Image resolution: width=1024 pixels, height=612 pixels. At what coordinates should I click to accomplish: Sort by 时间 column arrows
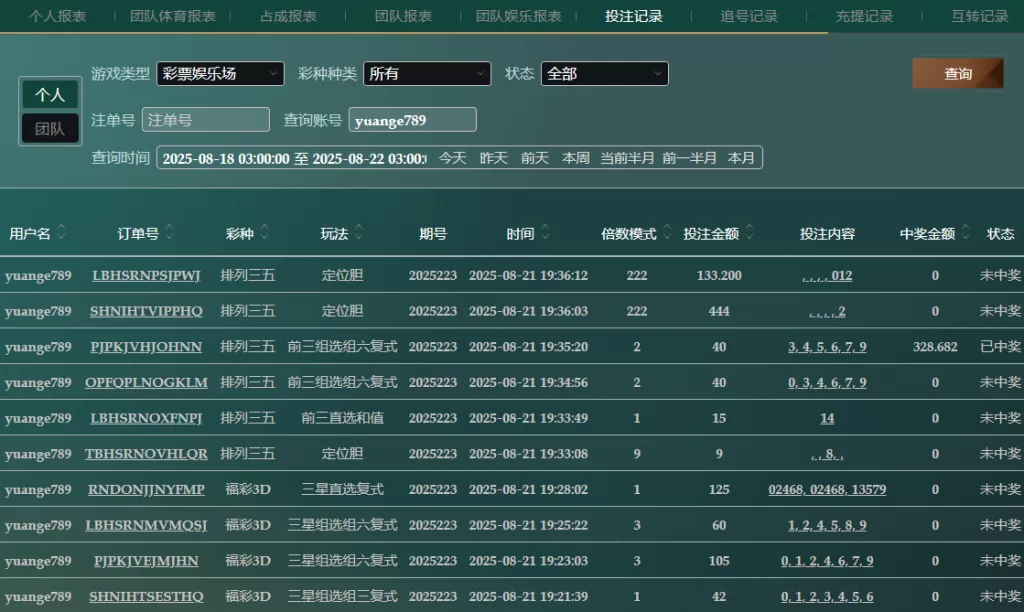pos(545,232)
